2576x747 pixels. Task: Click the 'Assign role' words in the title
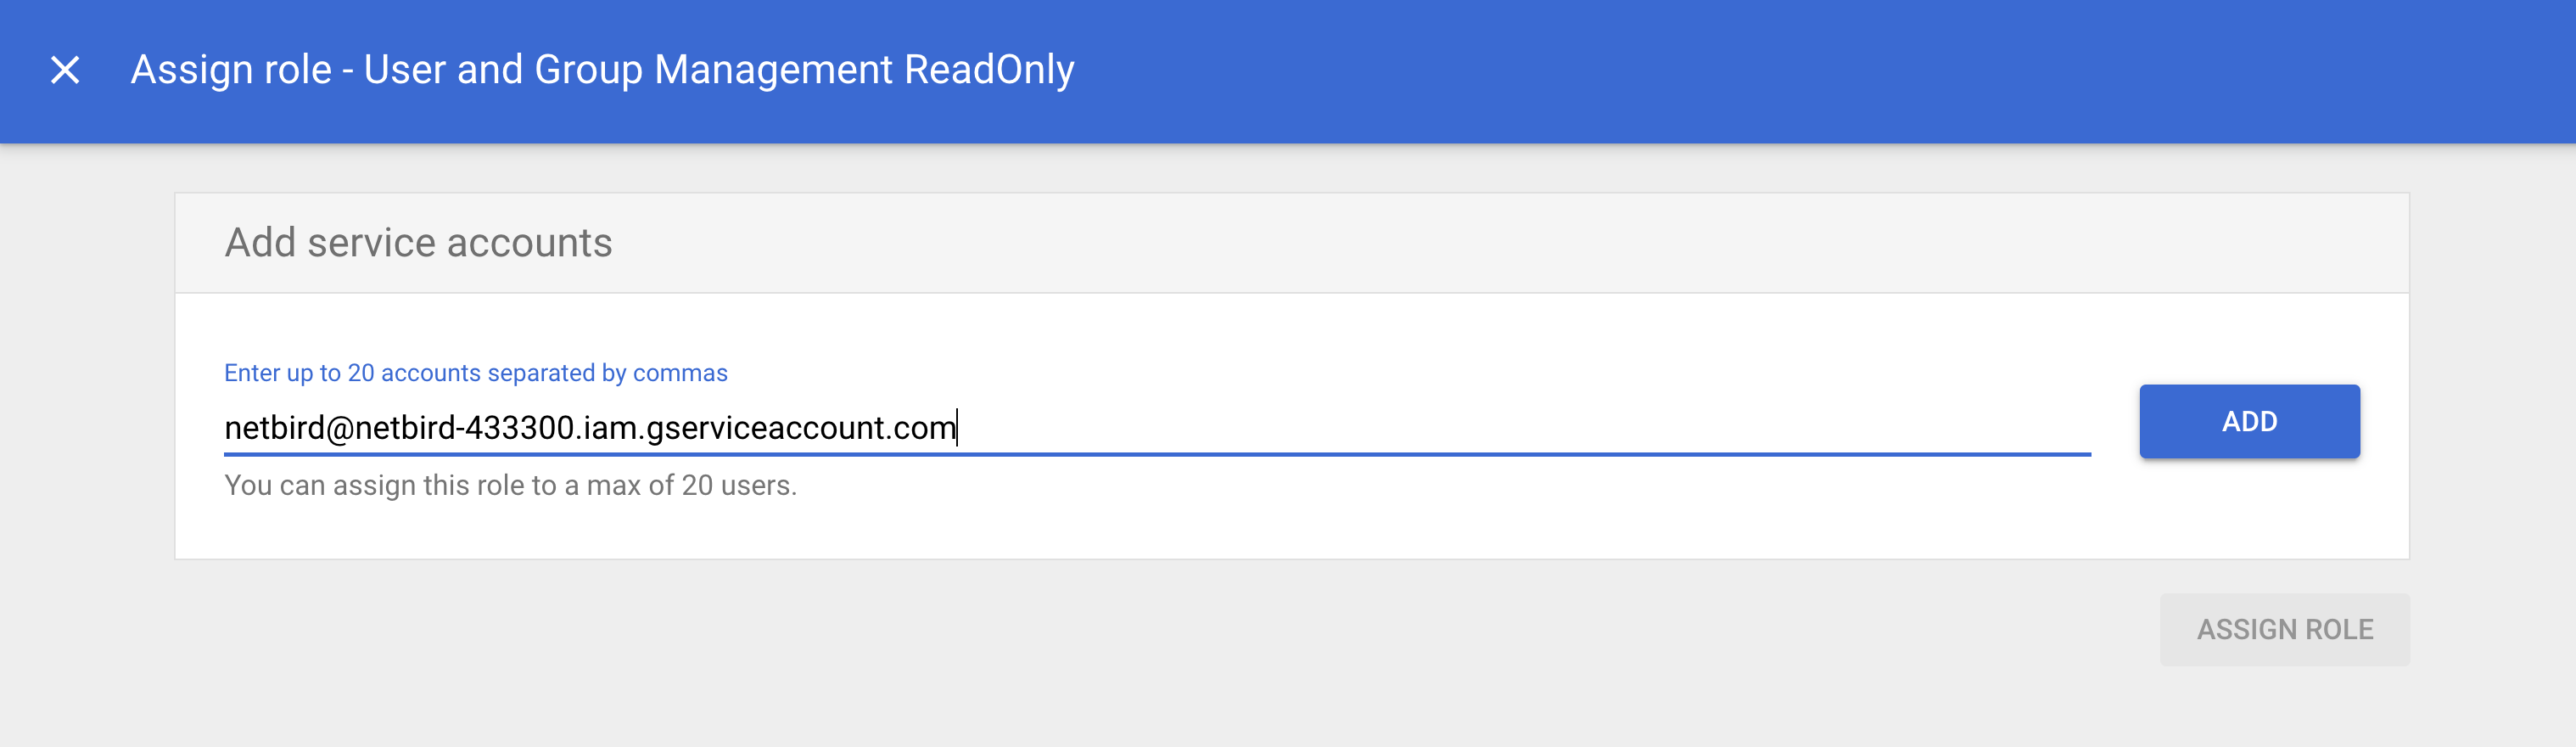231,70
